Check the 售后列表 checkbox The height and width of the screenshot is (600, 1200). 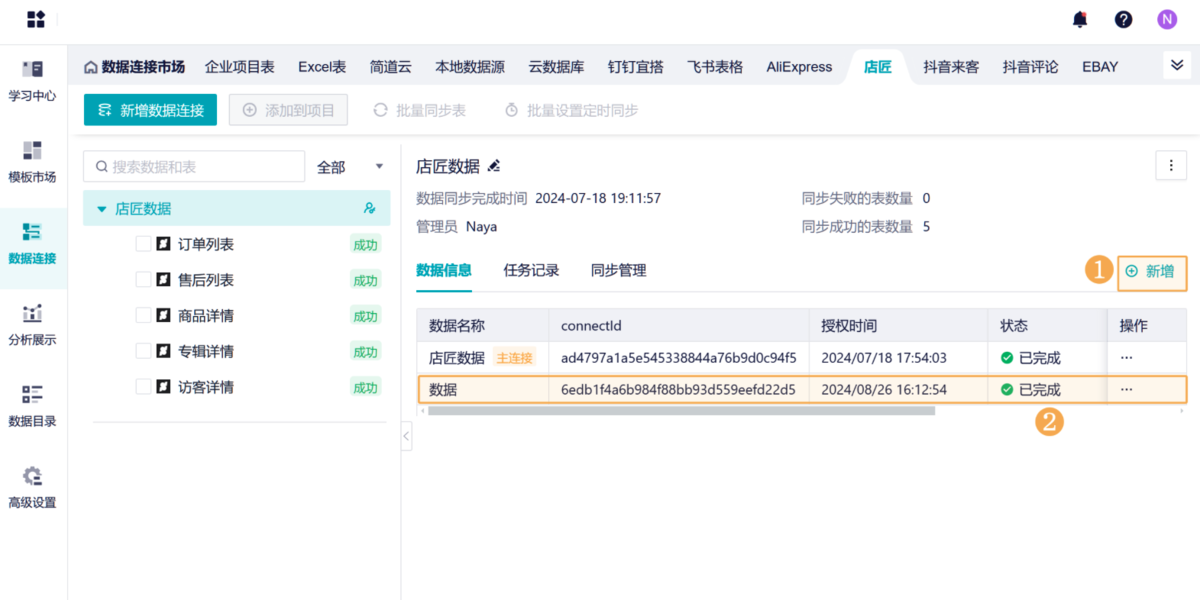point(143,280)
